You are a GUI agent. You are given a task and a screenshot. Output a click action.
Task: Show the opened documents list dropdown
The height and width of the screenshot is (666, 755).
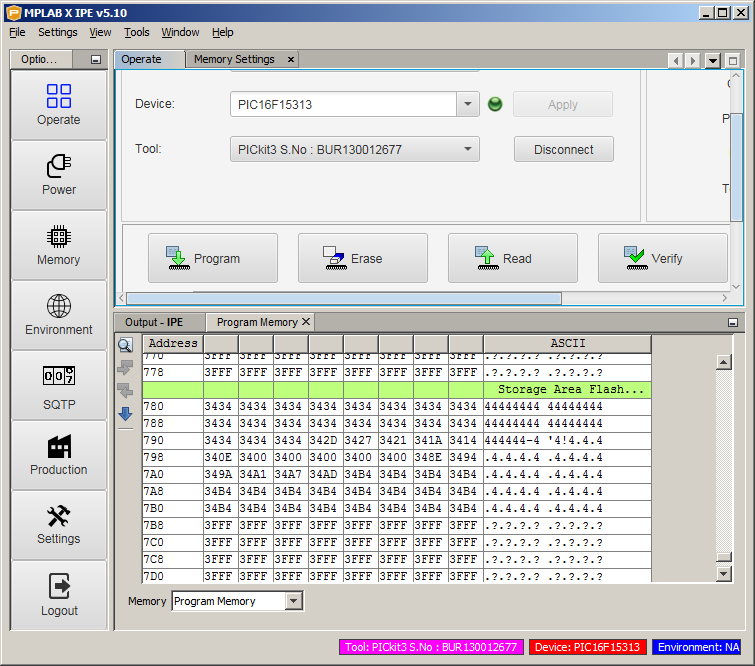point(713,61)
